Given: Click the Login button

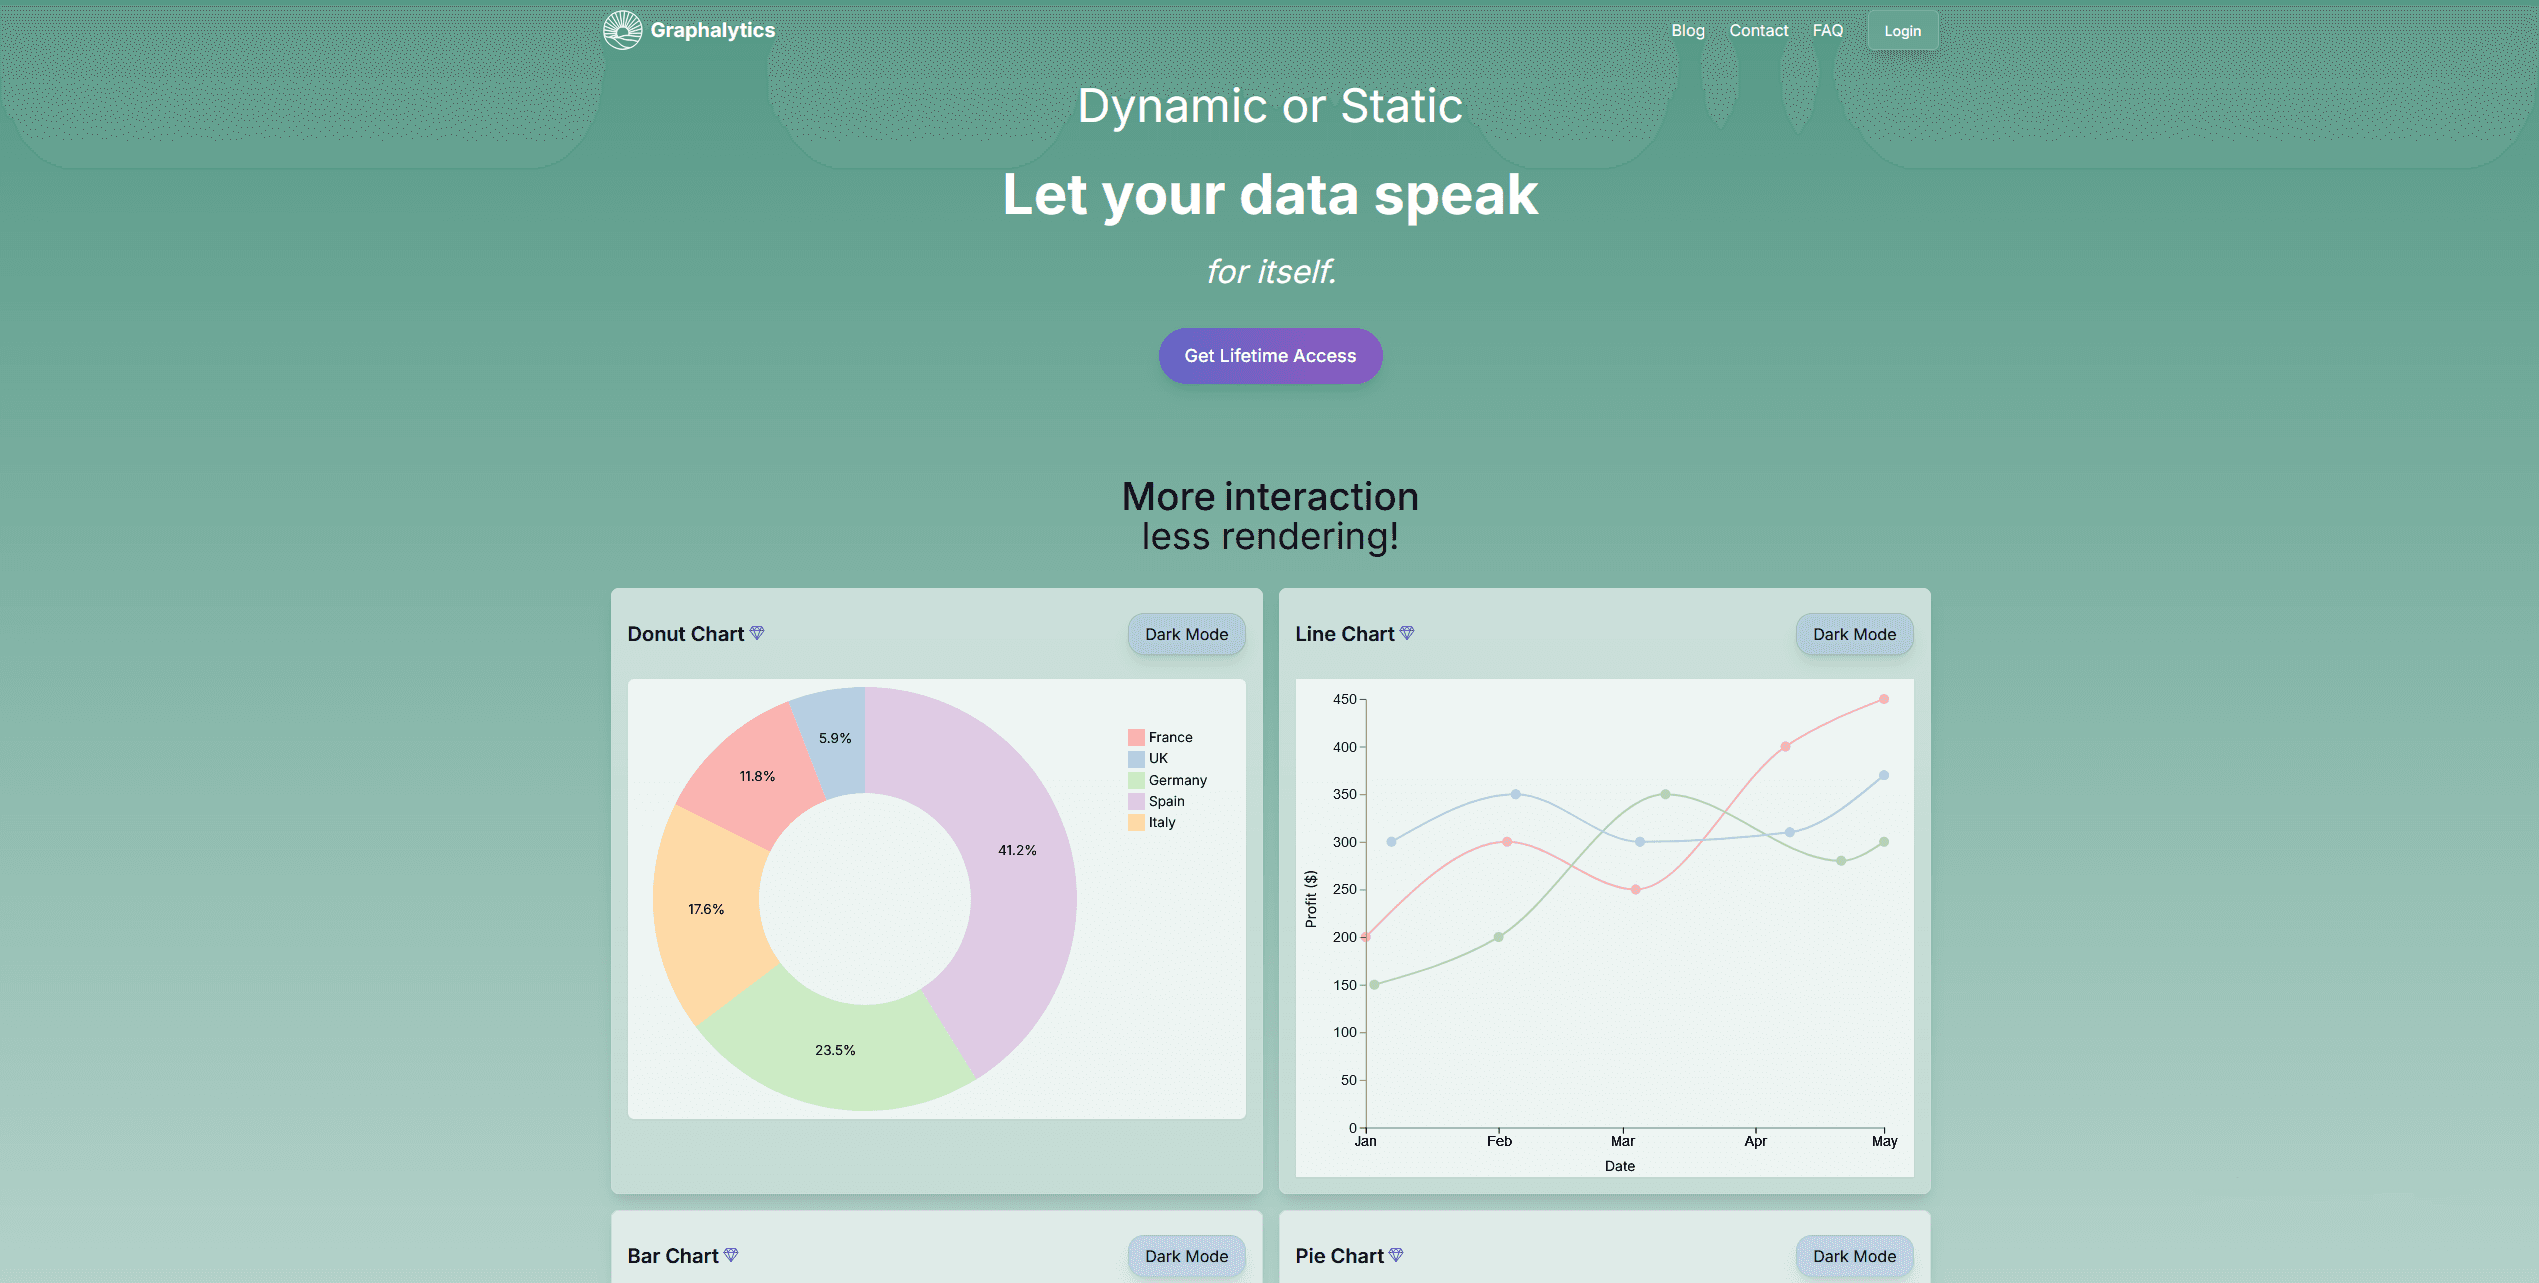Looking at the screenshot, I should point(1901,30).
